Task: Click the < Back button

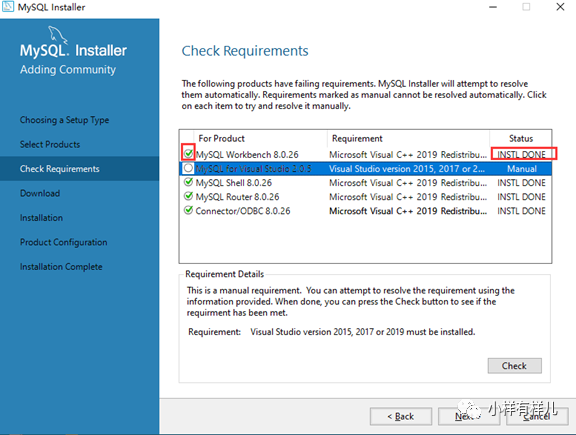Action: tap(401, 416)
